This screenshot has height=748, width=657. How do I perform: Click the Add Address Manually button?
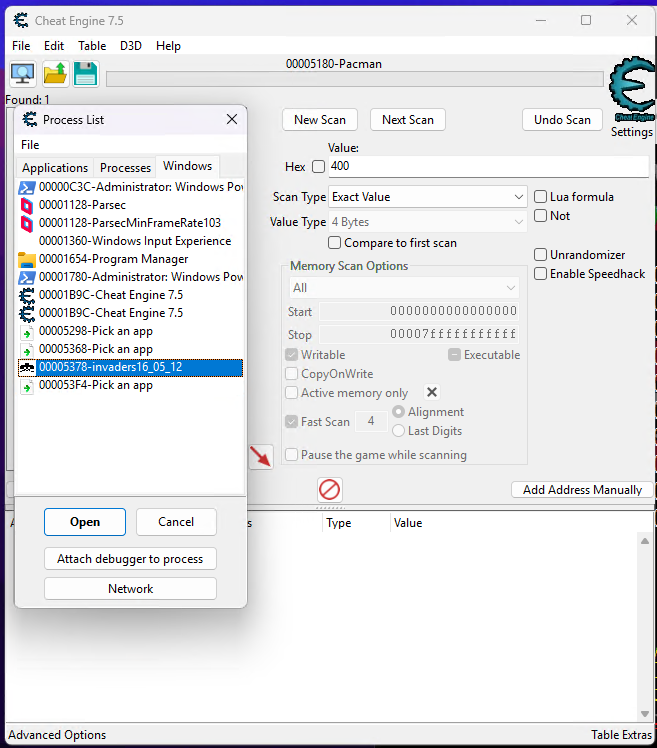coord(582,490)
